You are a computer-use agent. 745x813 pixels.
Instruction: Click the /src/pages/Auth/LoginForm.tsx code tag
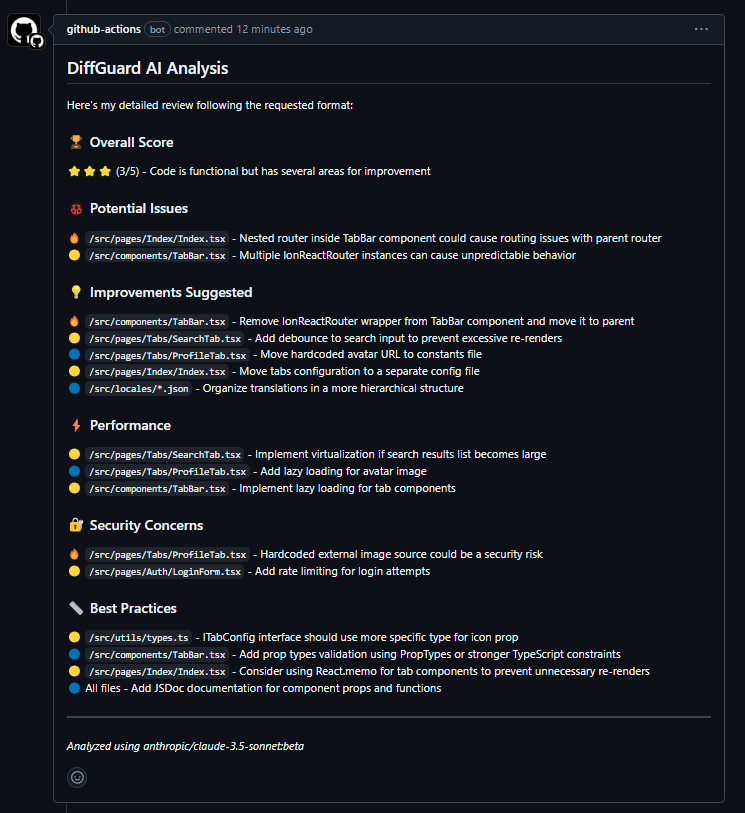click(164, 571)
